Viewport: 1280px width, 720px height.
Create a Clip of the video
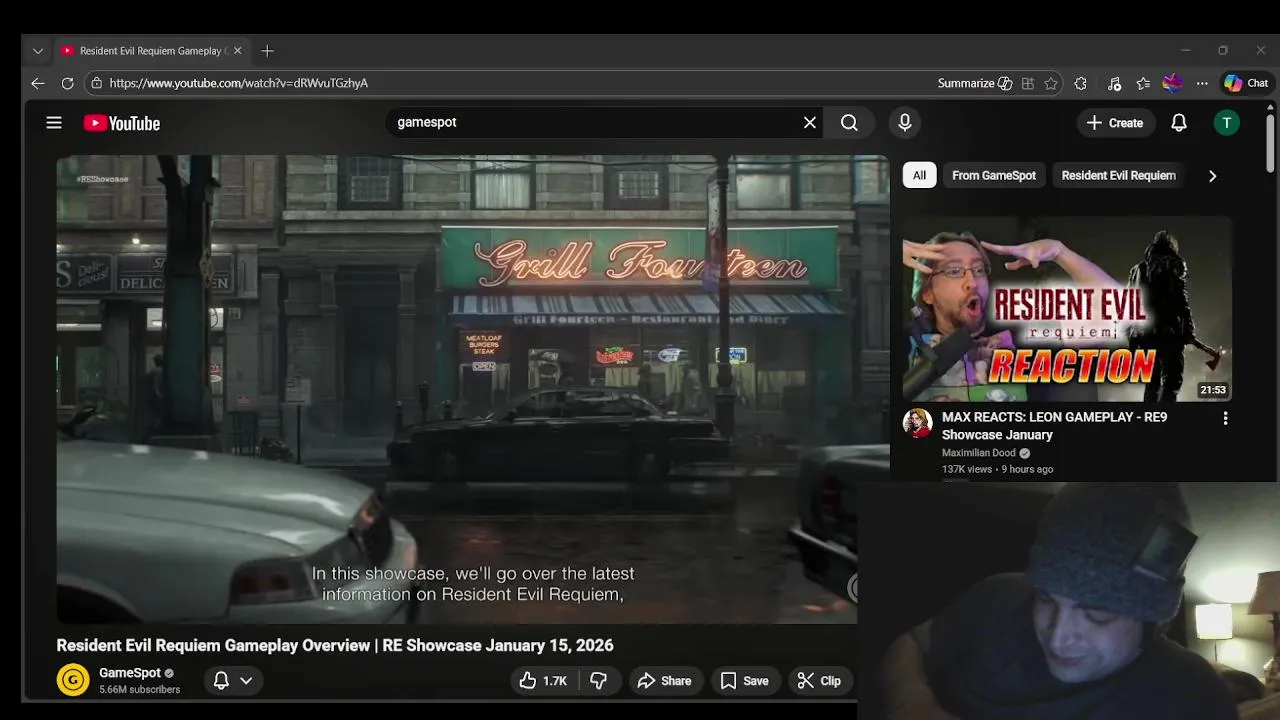pos(819,680)
